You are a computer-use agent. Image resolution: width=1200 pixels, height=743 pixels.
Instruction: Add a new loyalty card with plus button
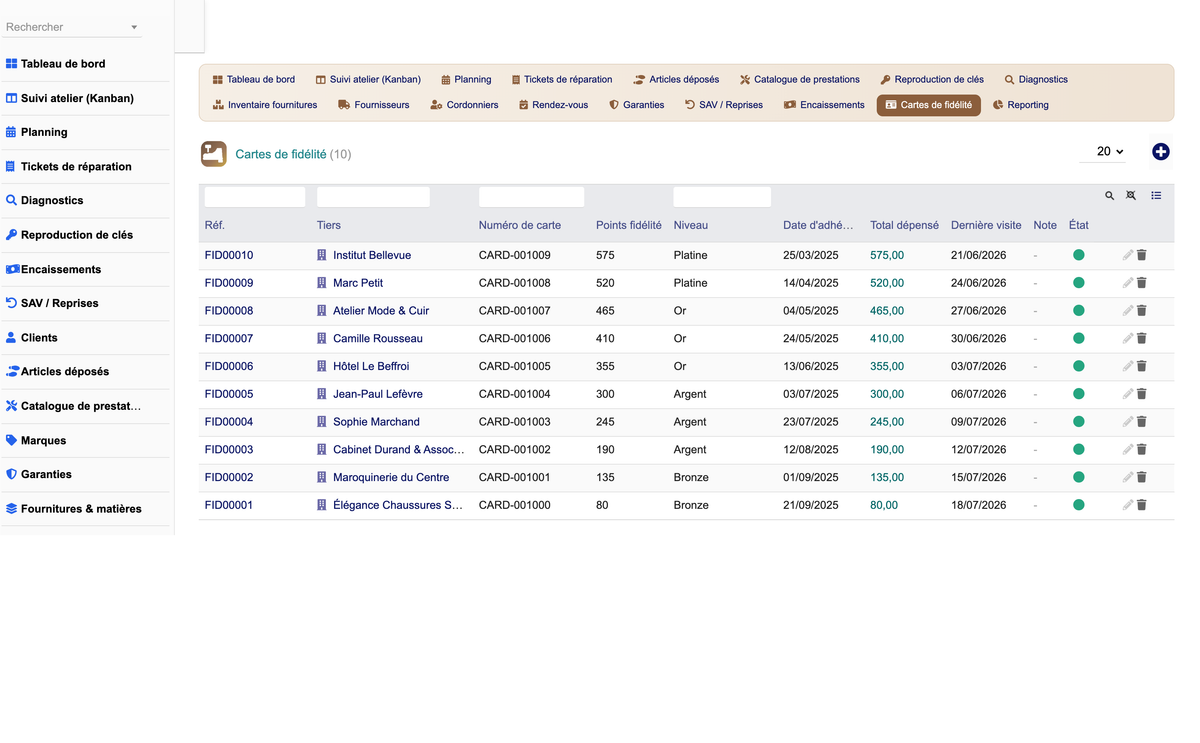point(1160,152)
